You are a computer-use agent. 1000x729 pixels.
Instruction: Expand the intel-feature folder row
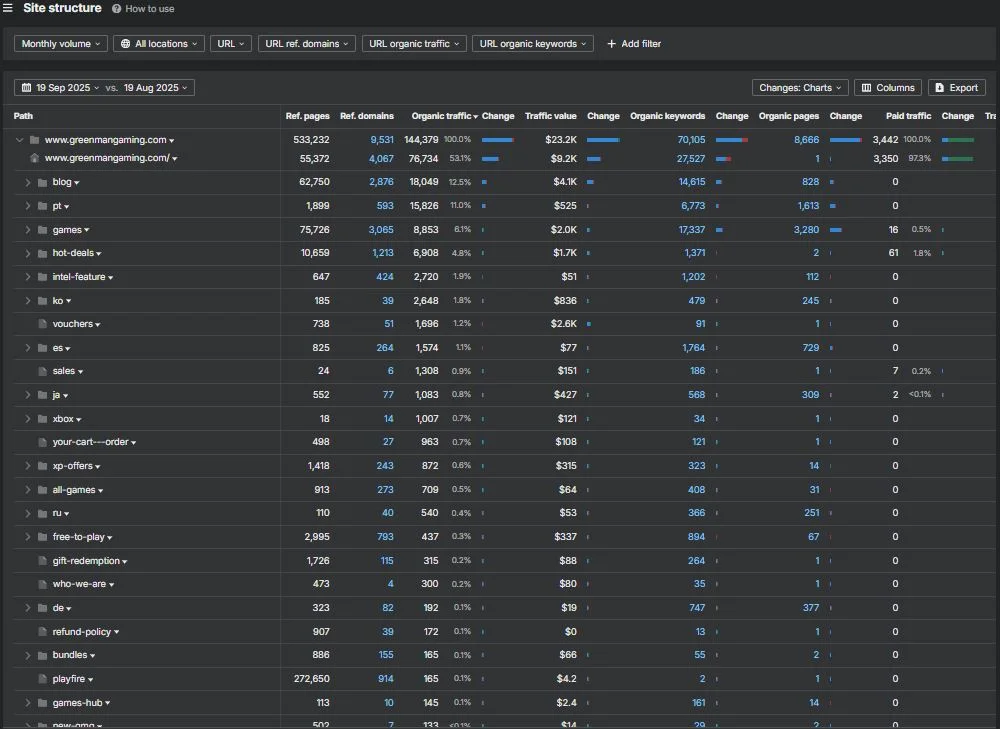(x=27, y=277)
